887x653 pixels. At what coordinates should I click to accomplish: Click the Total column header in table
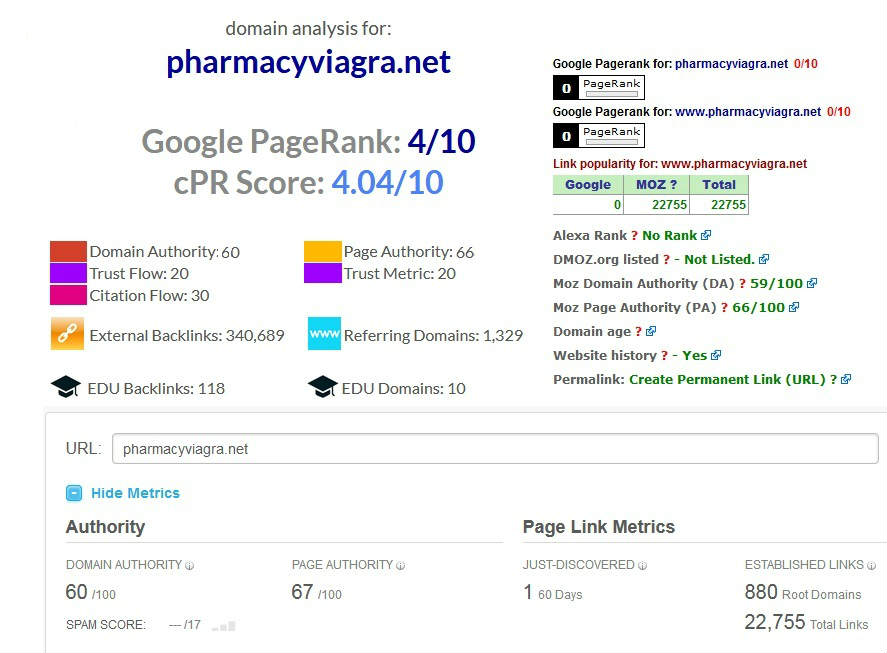[x=719, y=184]
